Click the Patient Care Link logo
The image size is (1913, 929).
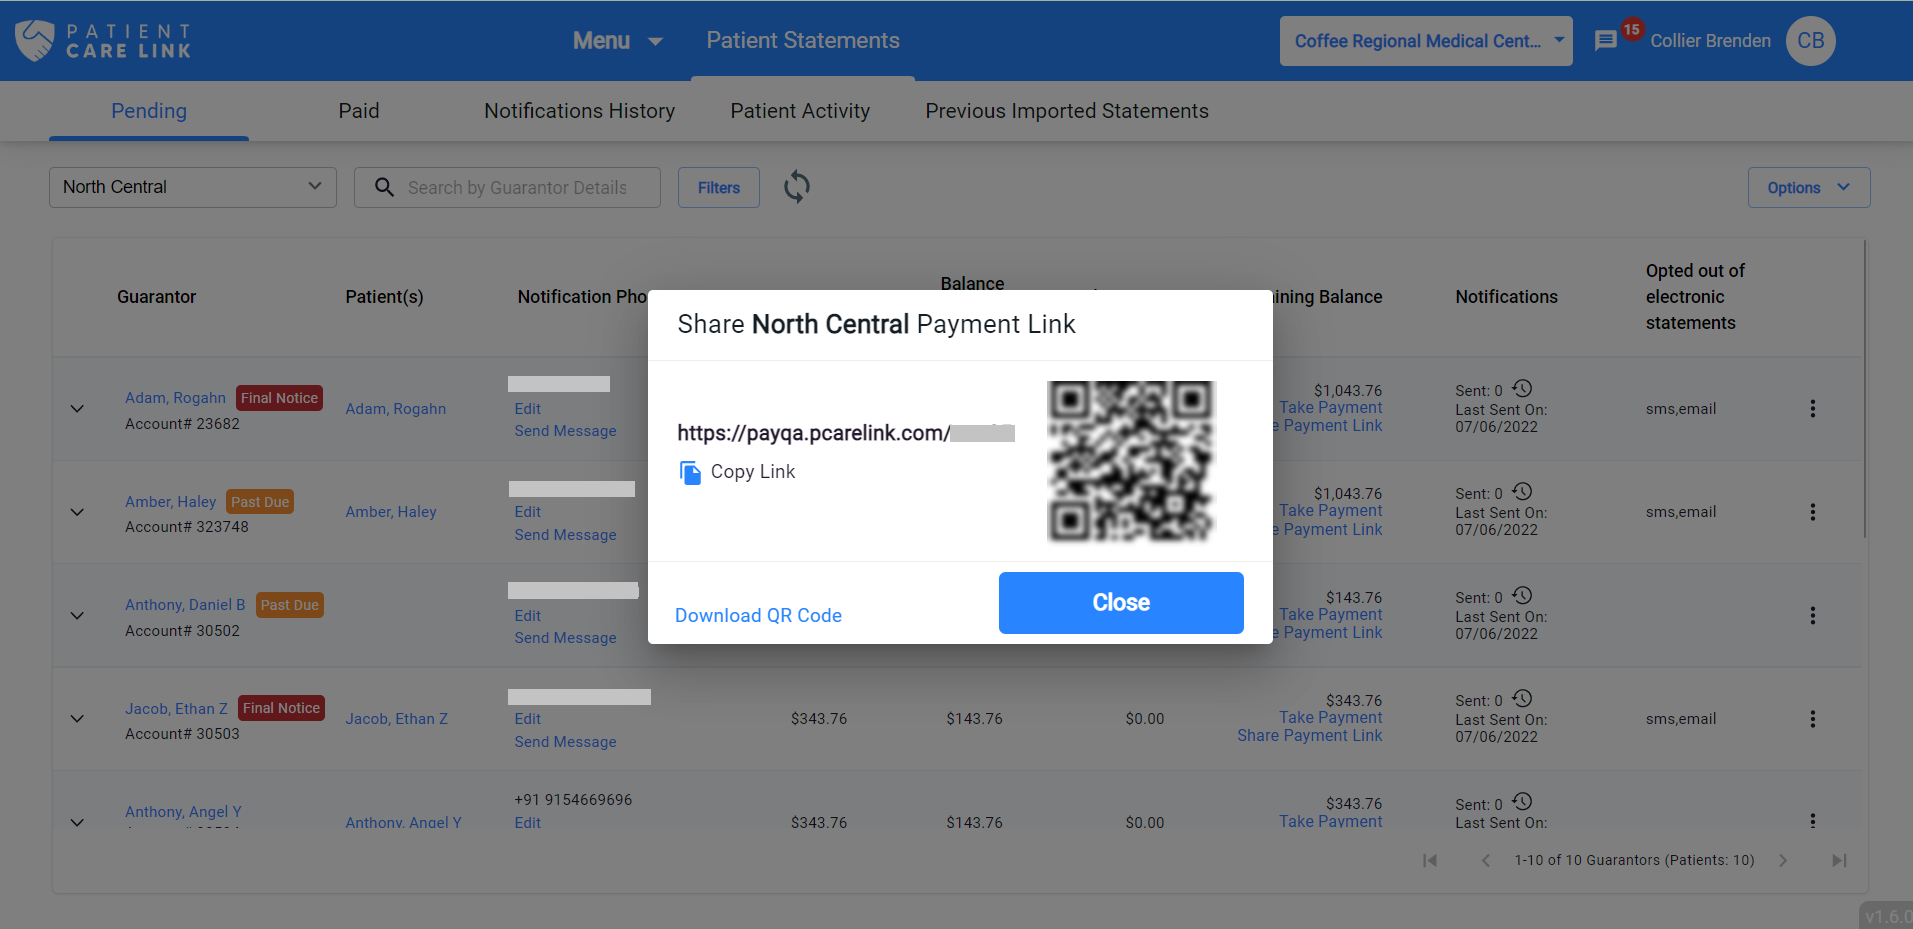pos(103,41)
